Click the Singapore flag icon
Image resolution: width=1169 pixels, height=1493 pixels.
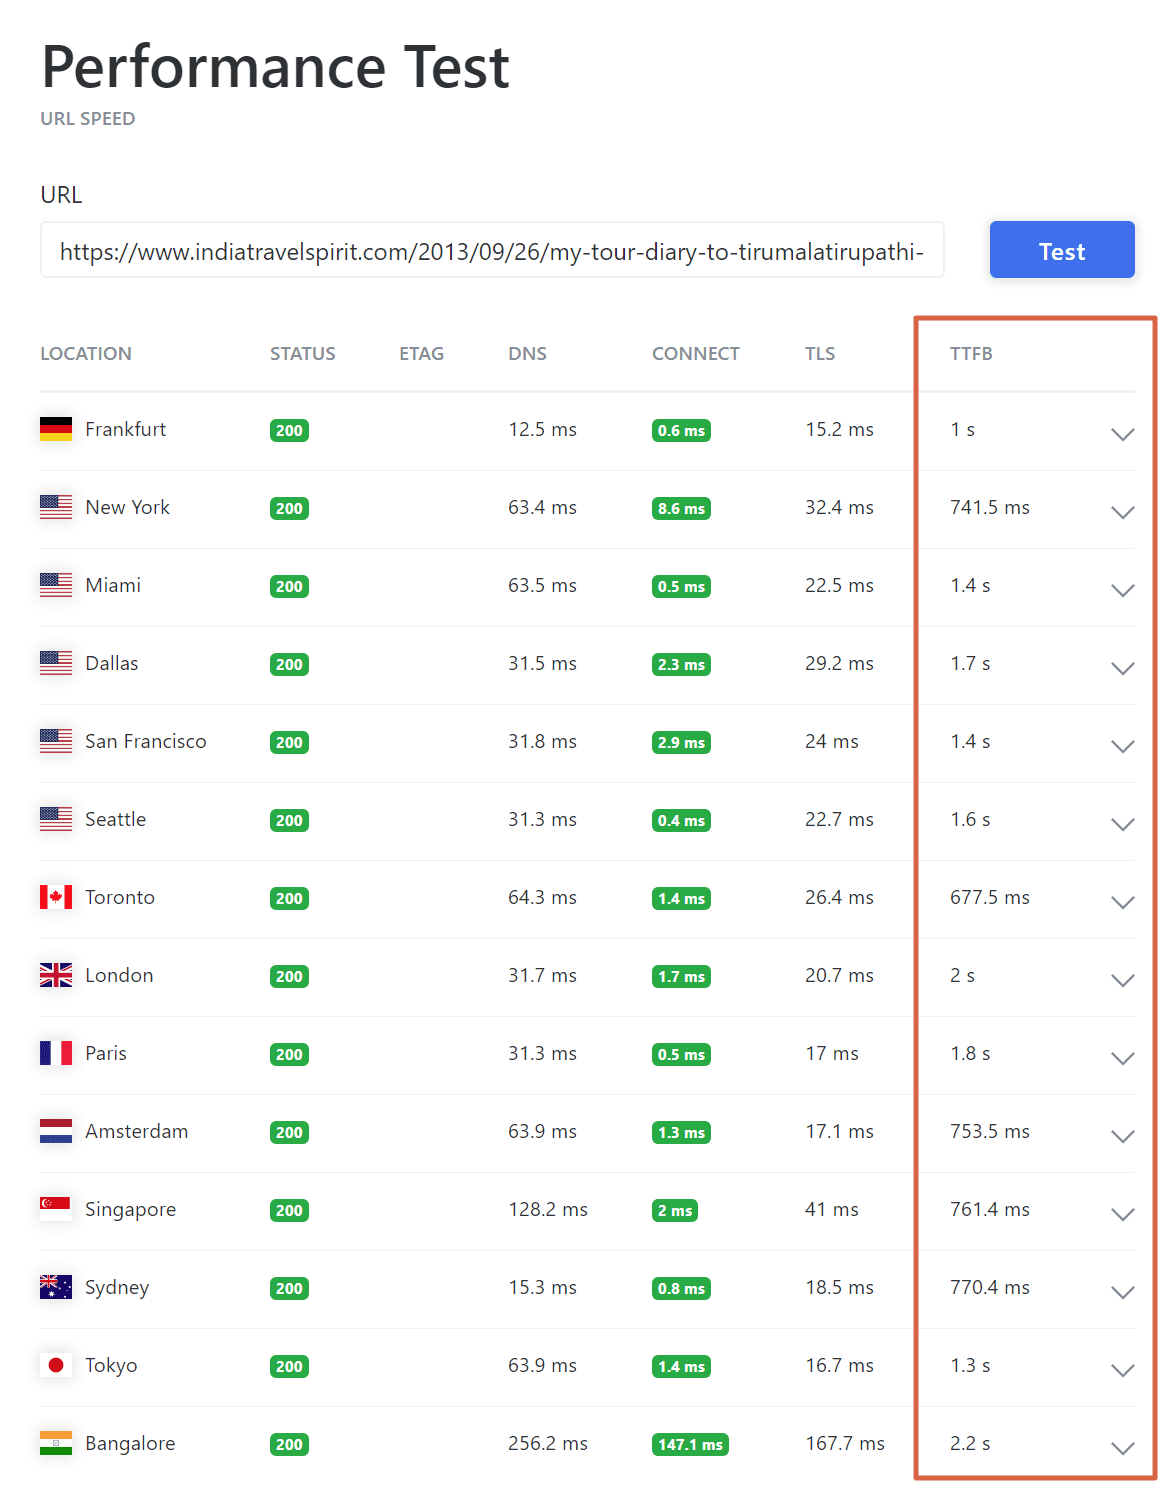(x=56, y=1209)
